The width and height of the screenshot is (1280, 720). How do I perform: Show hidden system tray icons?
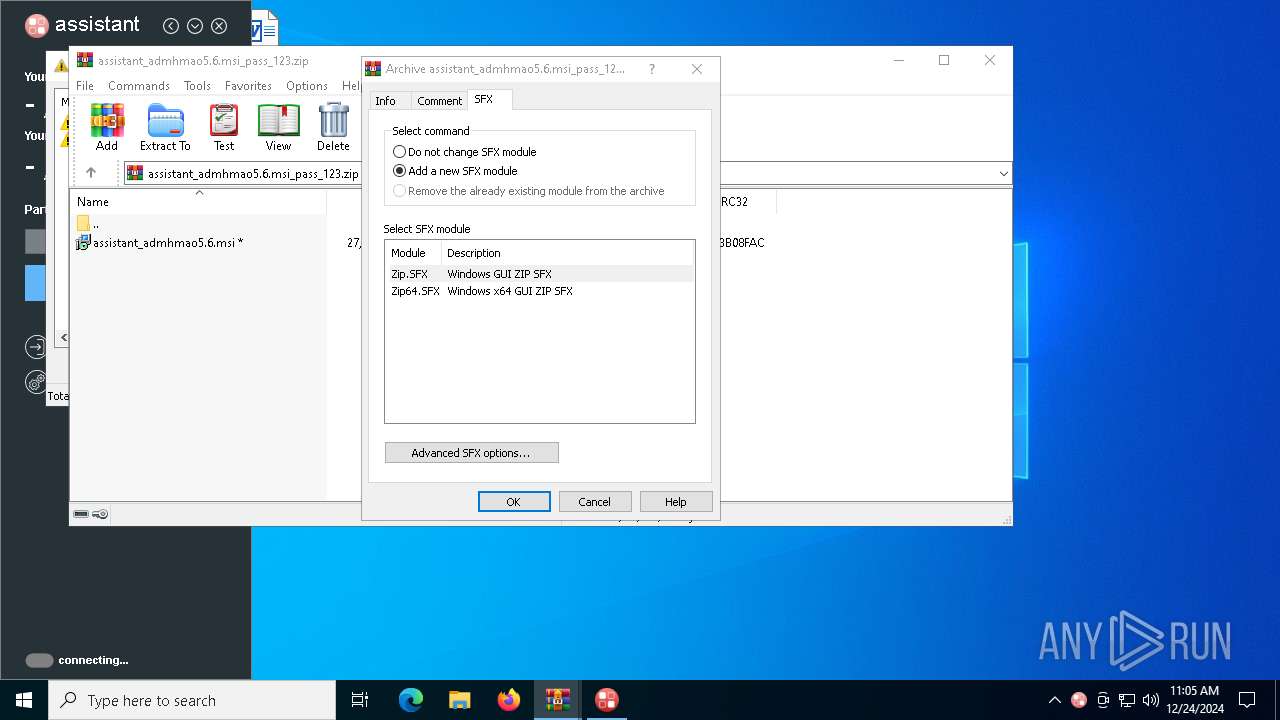click(x=1054, y=700)
